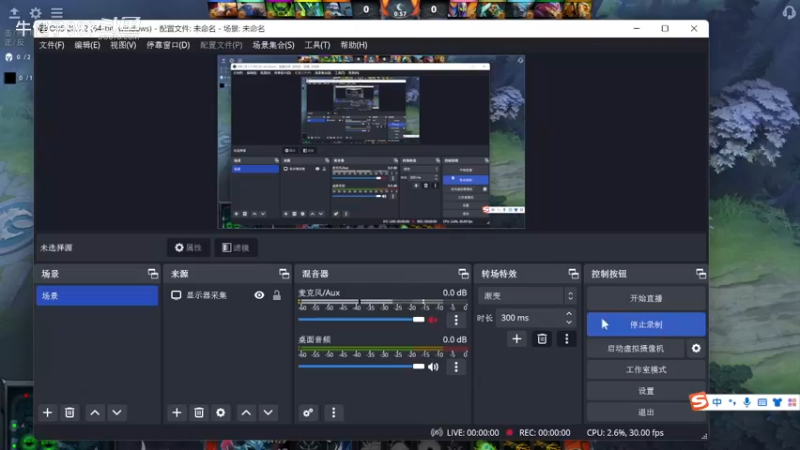The image size is (800, 450).
Task: Open 设置 from control buttons
Action: point(646,391)
